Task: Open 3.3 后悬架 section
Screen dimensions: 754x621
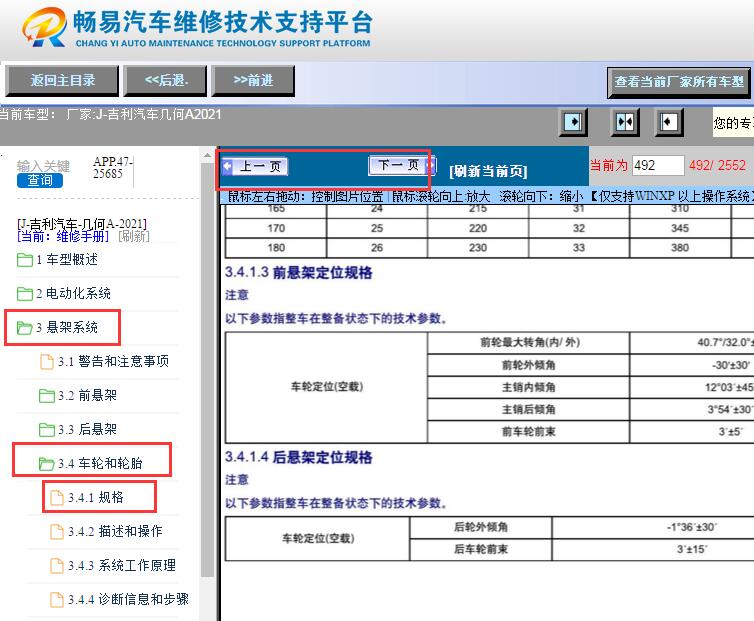Action: click(88, 429)
